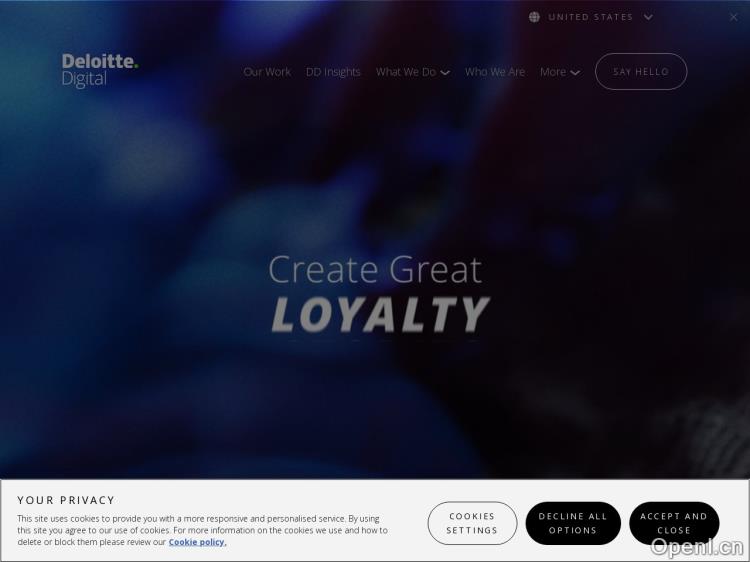Click the Say Hello button
750x562 pixels.
(x=641, y=72)
